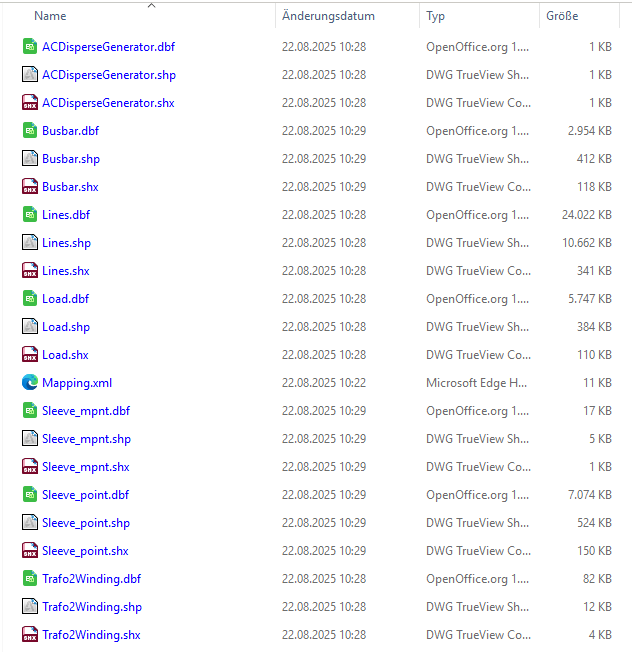The height and width of the screenshot is (652, 632).
Task: Select file name Sleeve_point.shp
Action: [x=86, y=523]
